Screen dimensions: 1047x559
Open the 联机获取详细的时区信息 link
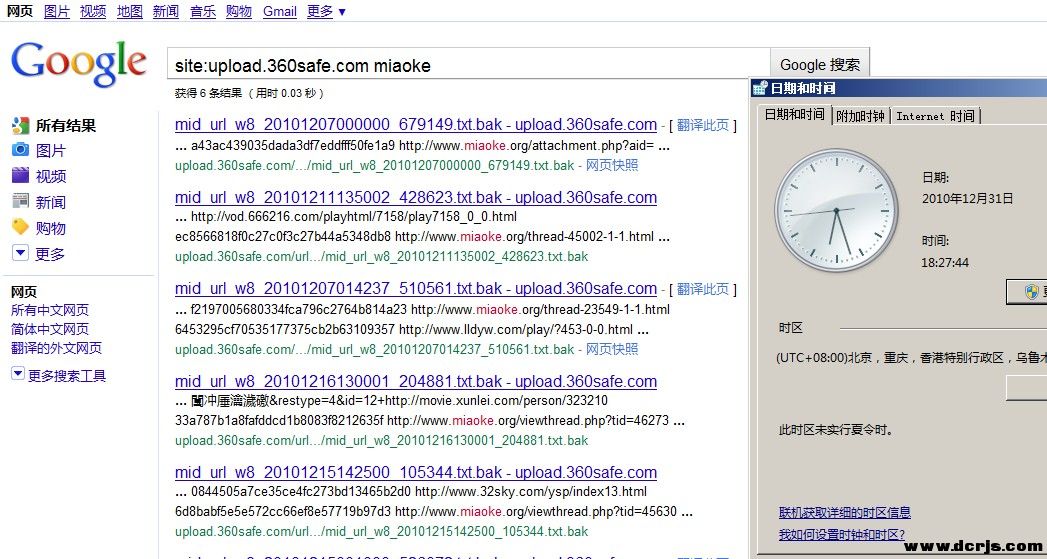pos(844,513)
